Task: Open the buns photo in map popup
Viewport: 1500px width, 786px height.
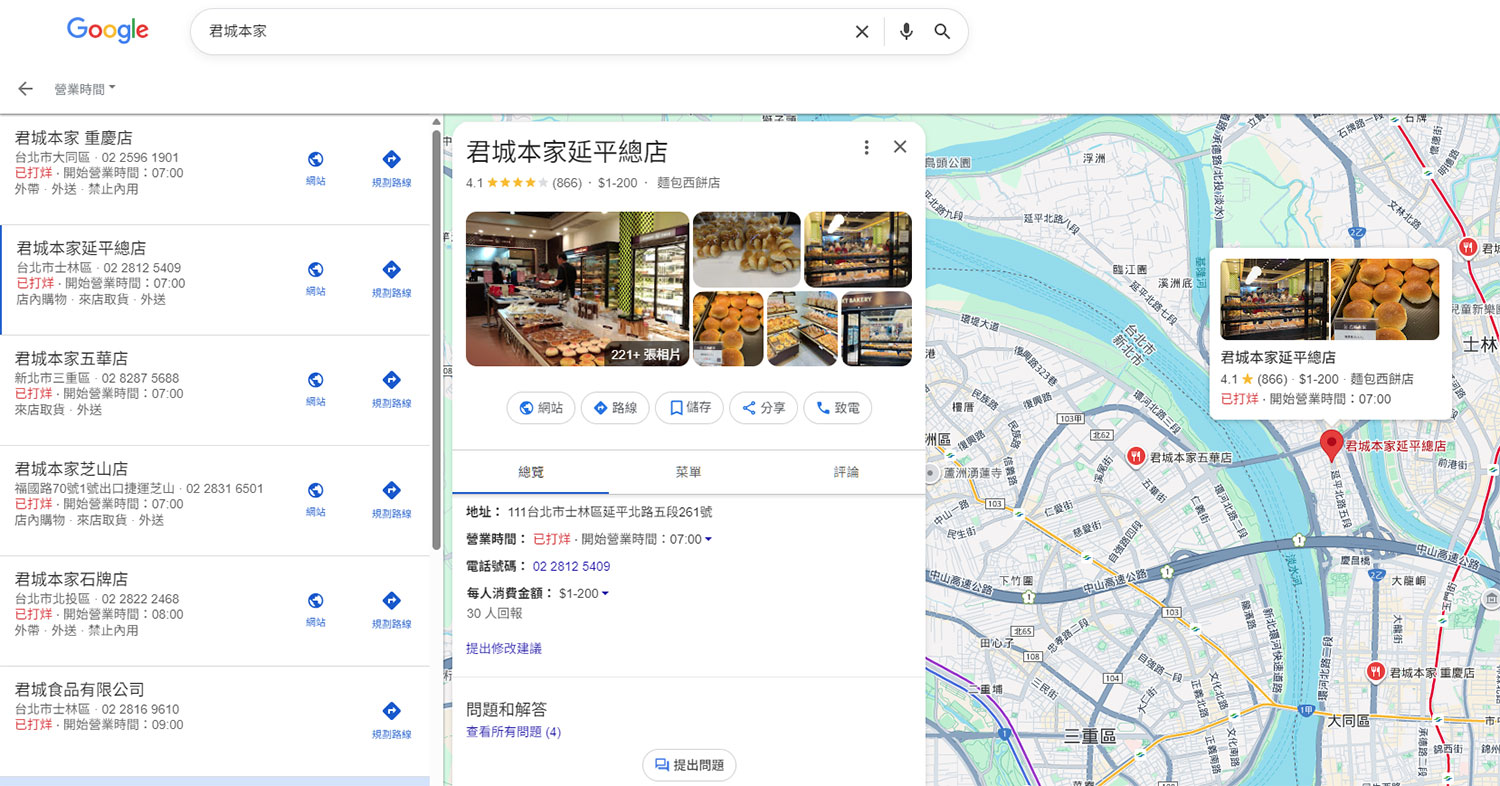Action: 1385,299
